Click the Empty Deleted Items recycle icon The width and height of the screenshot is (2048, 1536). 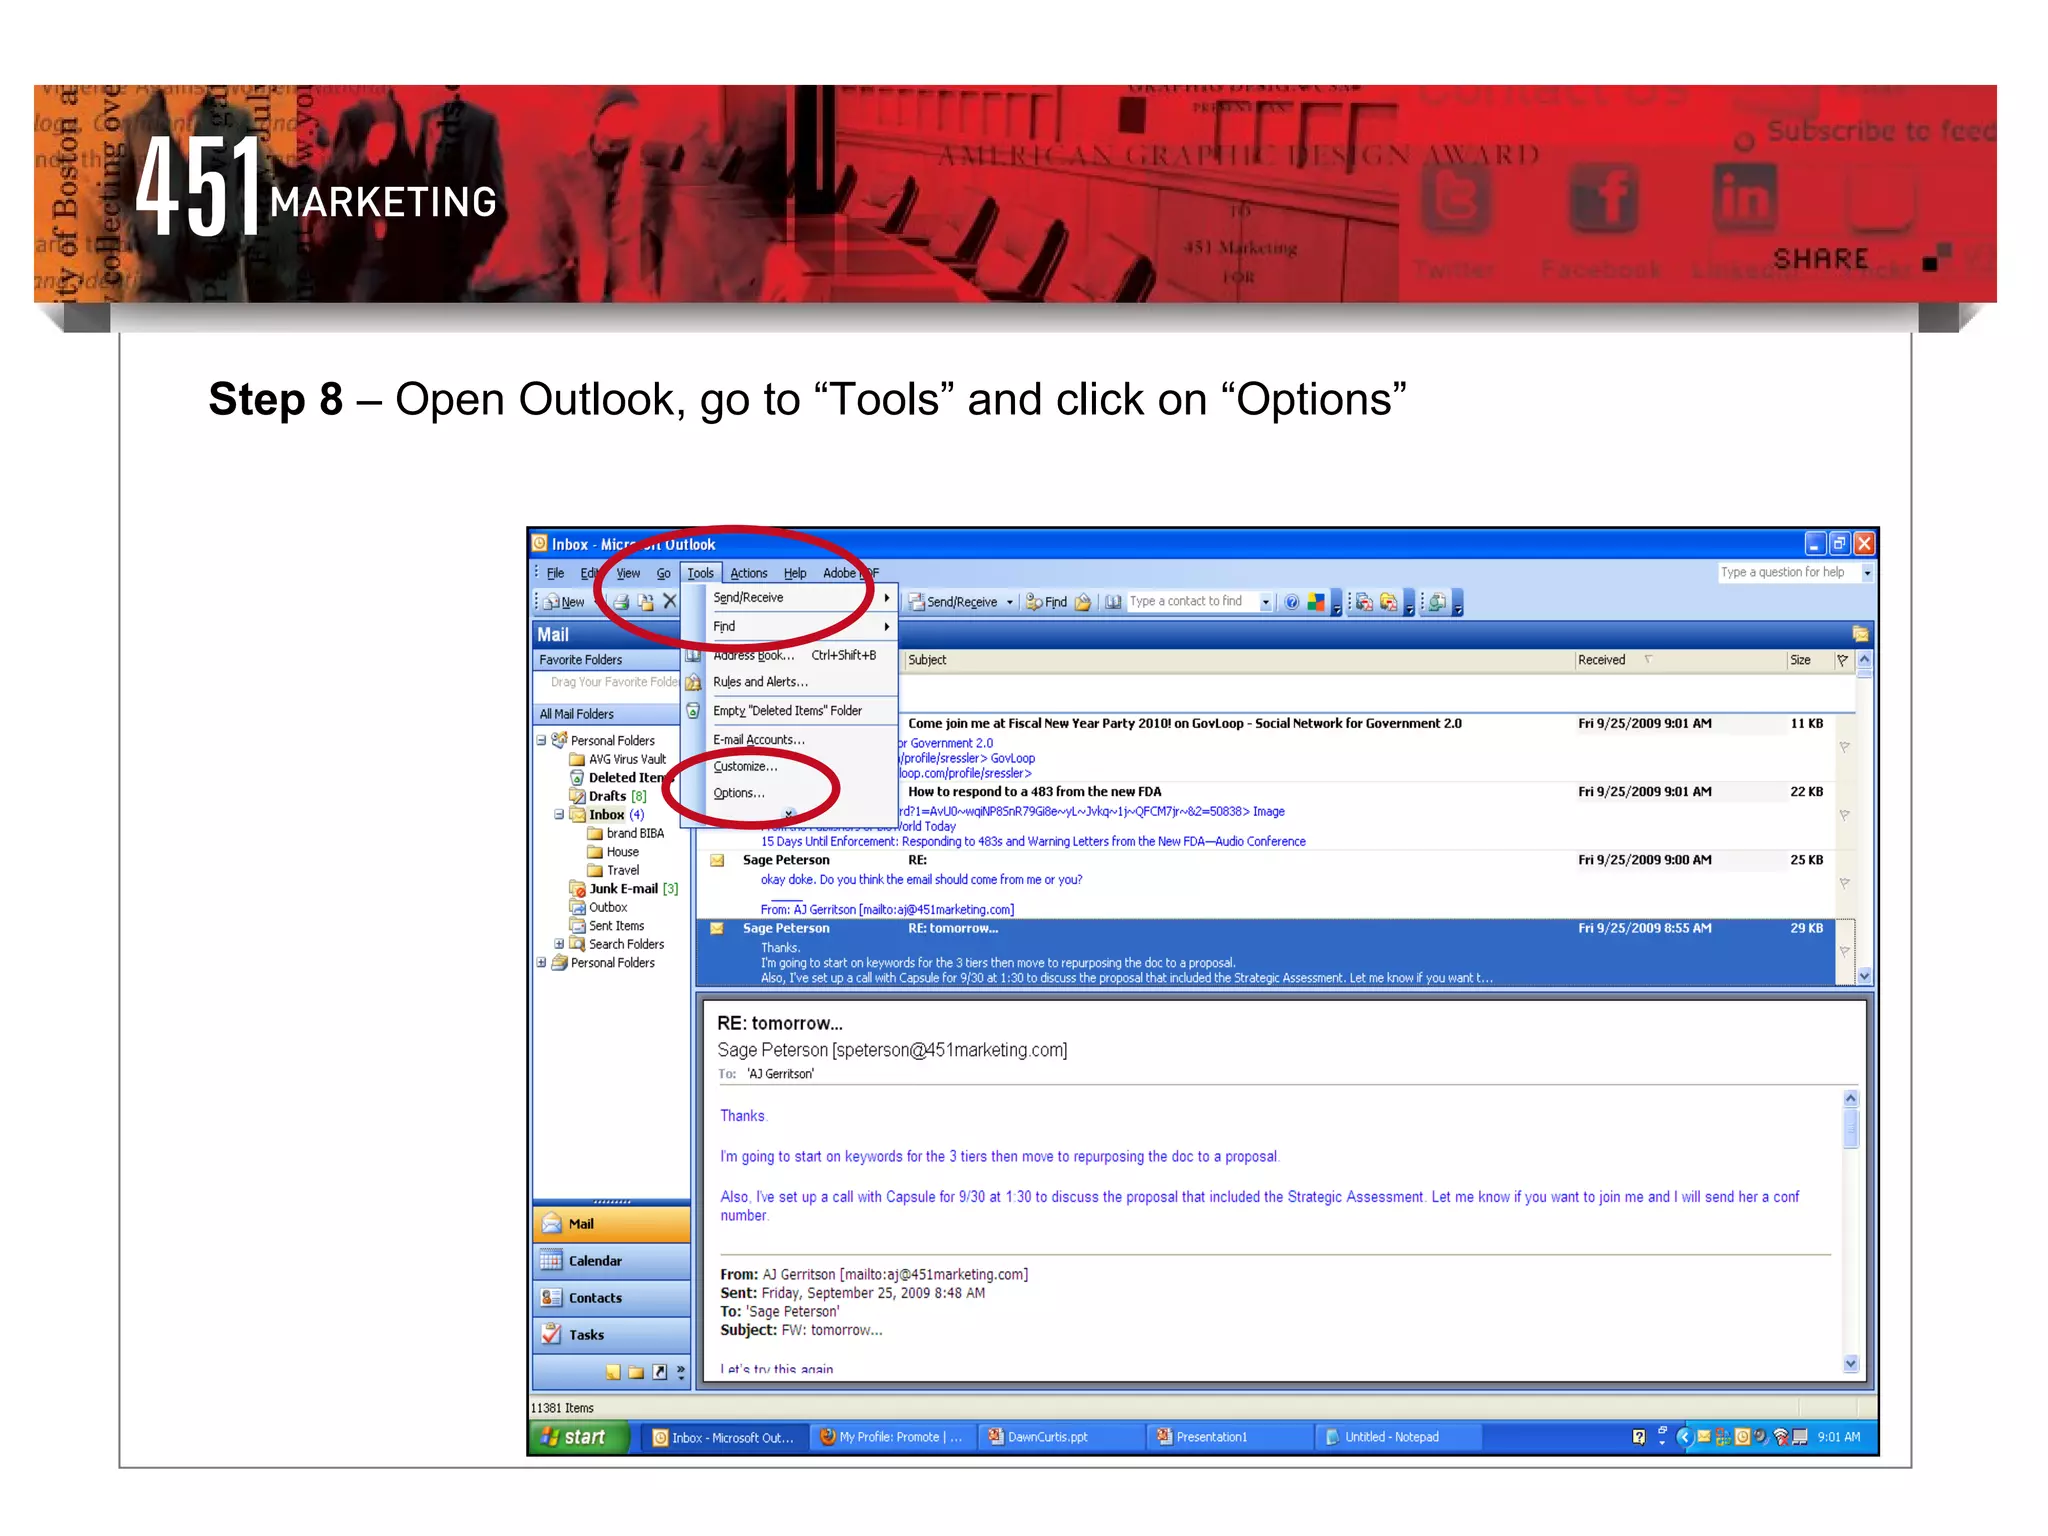pyautogui.click(x=693, y=711)
